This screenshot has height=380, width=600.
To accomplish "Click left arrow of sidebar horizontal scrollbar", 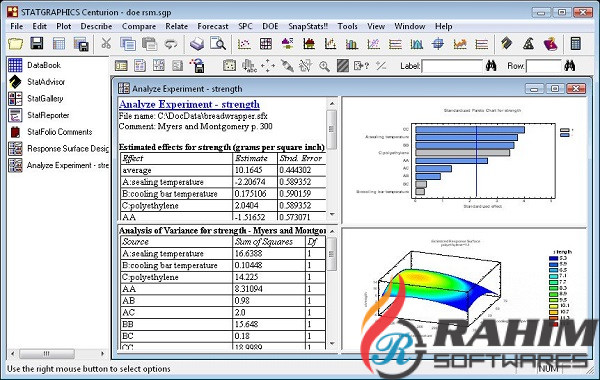I will pos(13,354).
